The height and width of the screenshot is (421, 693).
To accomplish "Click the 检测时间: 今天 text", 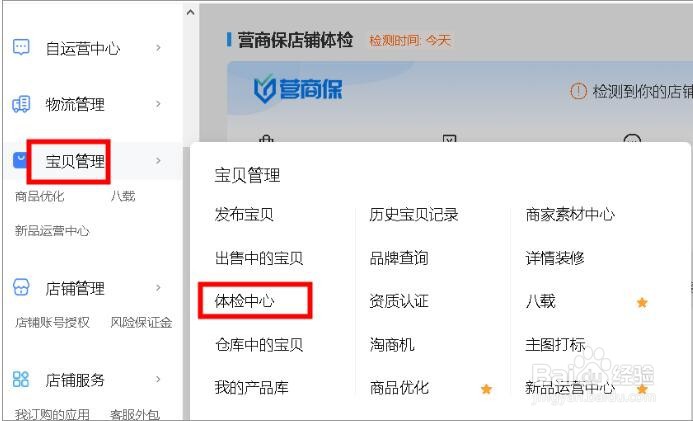I will coord(410,41).
